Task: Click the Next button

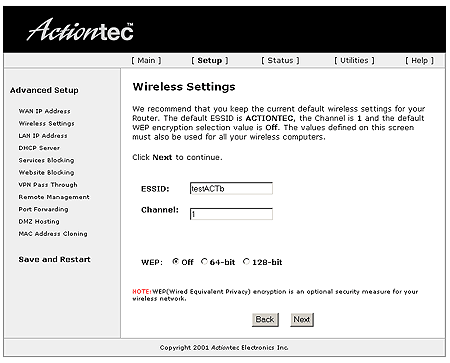Action: [302, 320]
